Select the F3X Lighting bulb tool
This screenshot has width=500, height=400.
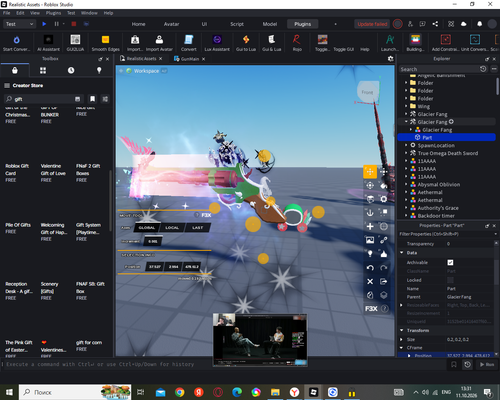pos(370,254)
